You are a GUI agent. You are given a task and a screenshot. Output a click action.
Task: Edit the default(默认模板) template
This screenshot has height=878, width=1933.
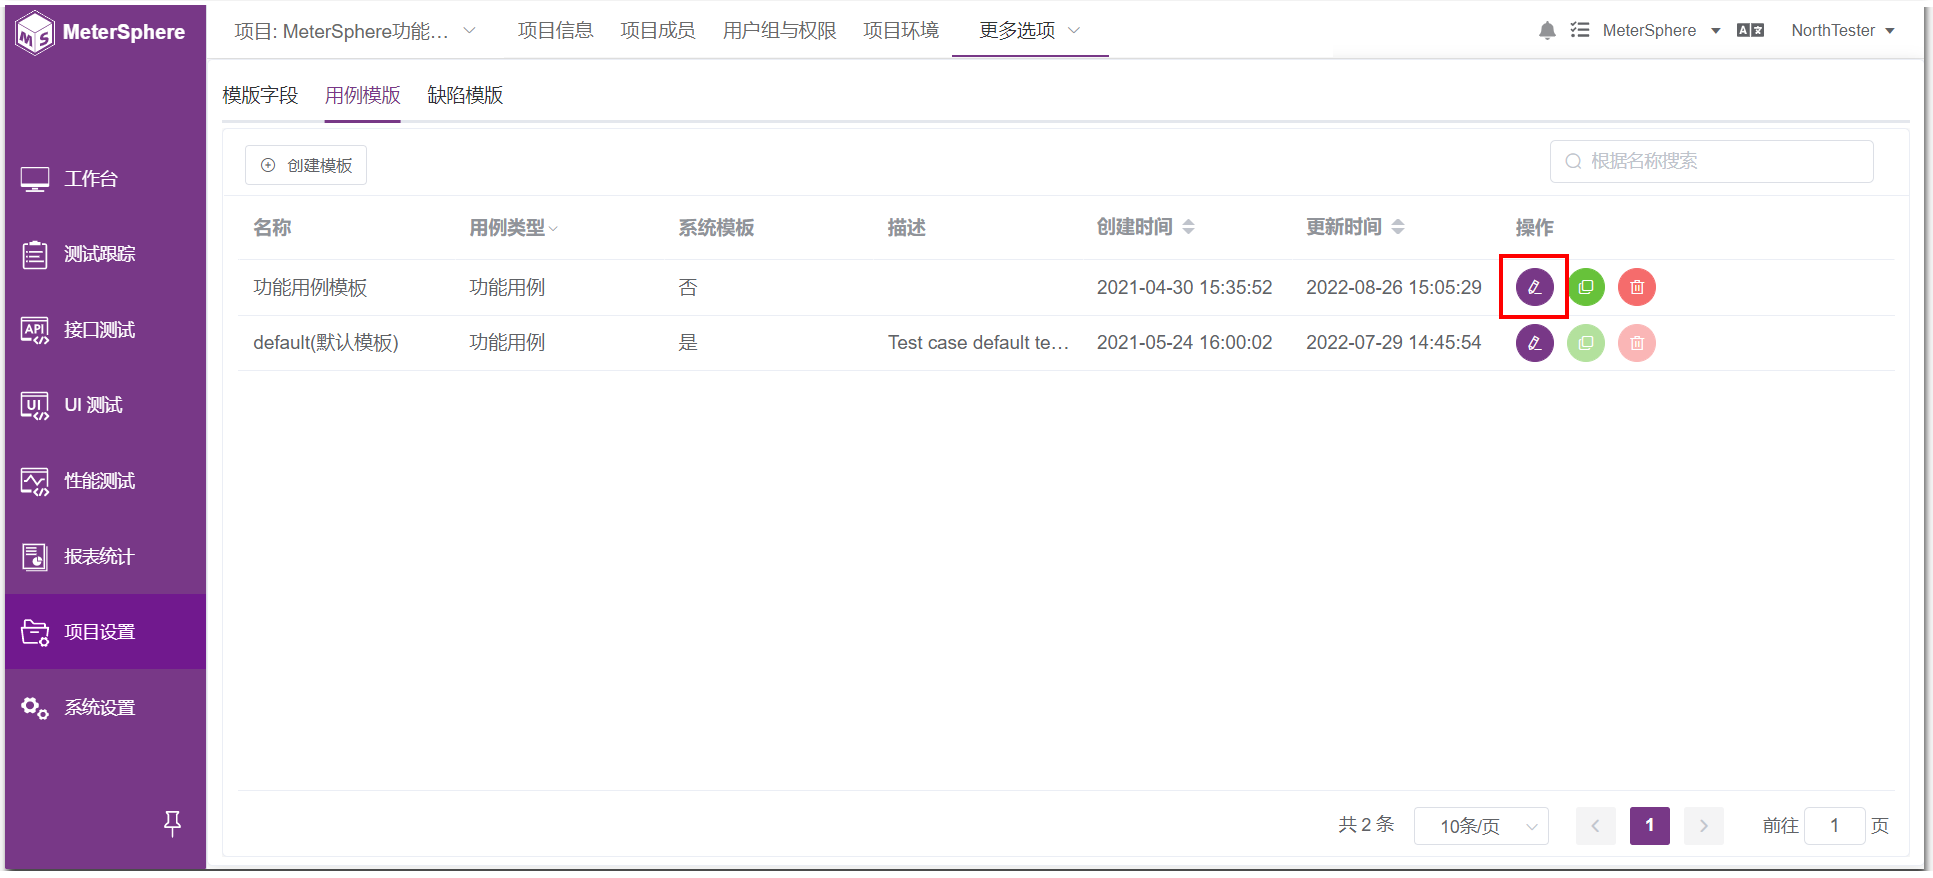(x=1534, y=343)
